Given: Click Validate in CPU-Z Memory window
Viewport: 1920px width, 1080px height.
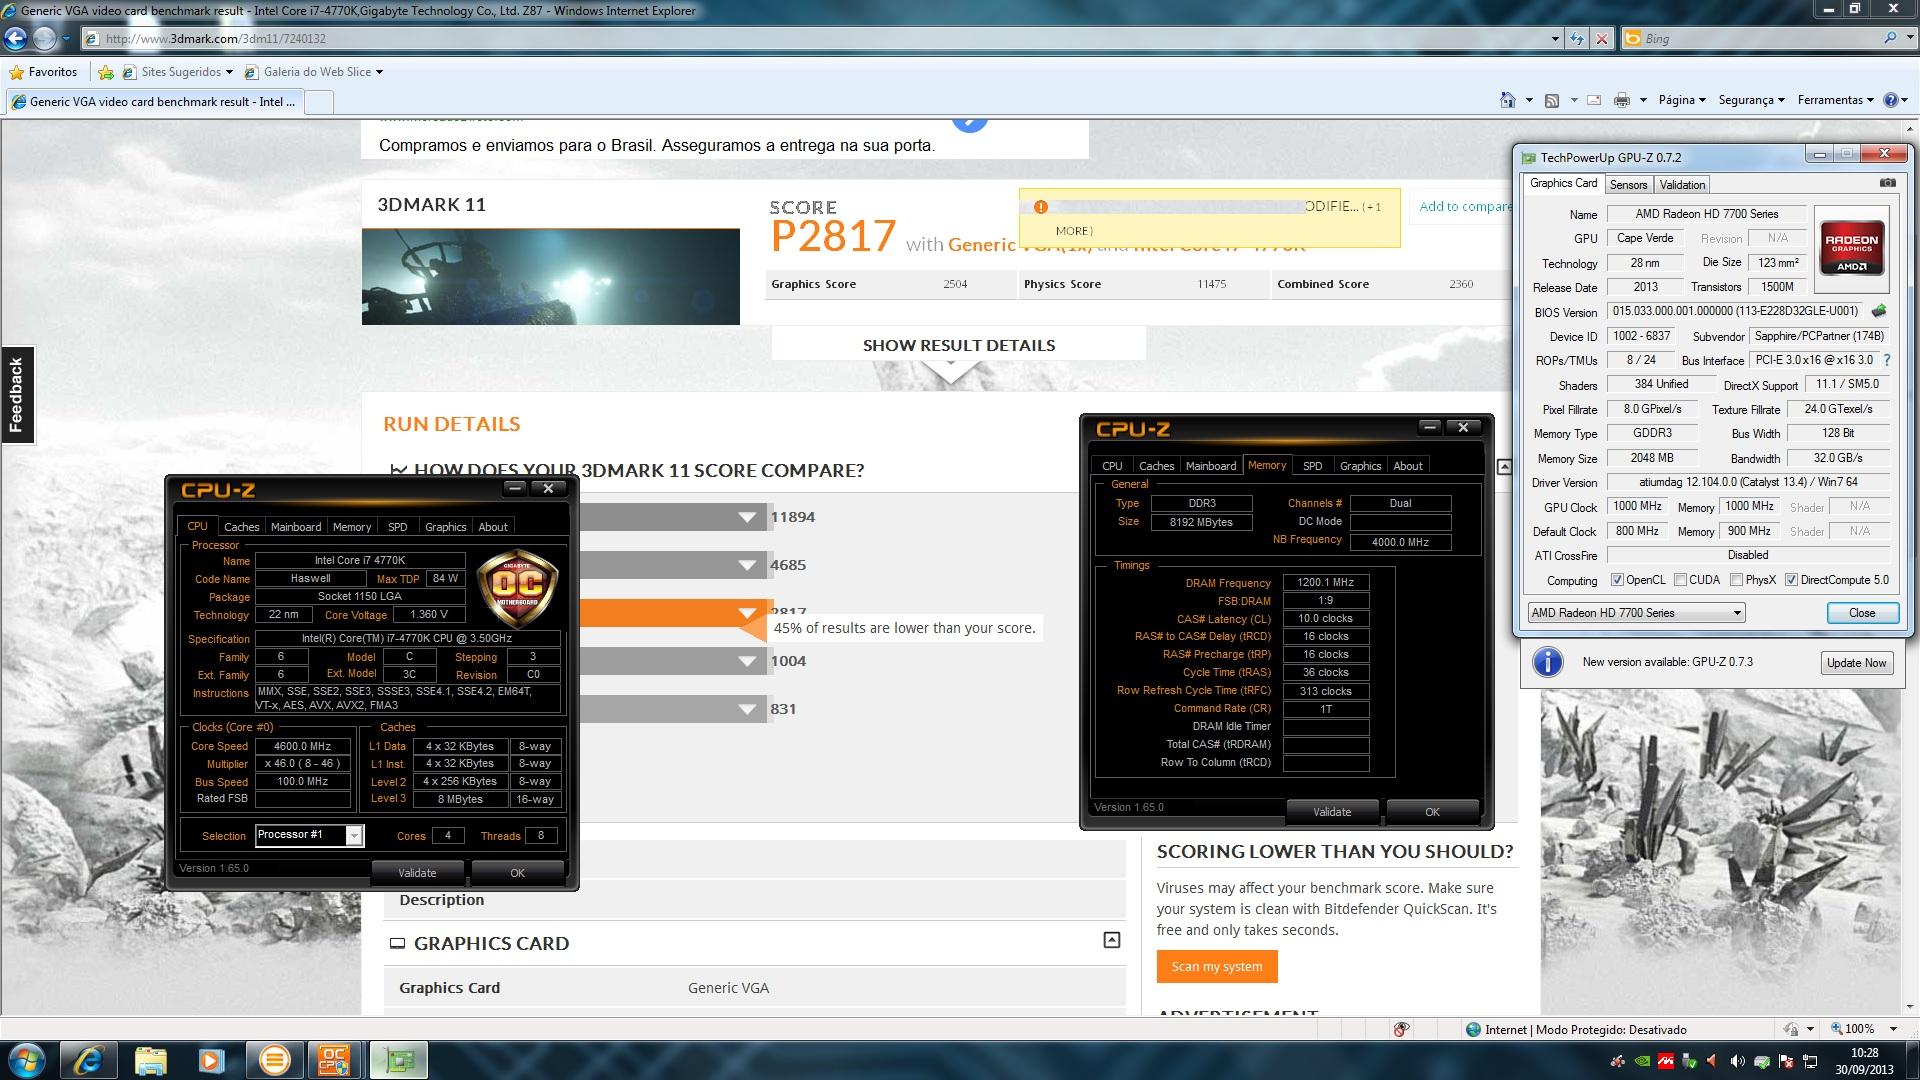Looking at the screenshot, I should tap(1331, 812).
